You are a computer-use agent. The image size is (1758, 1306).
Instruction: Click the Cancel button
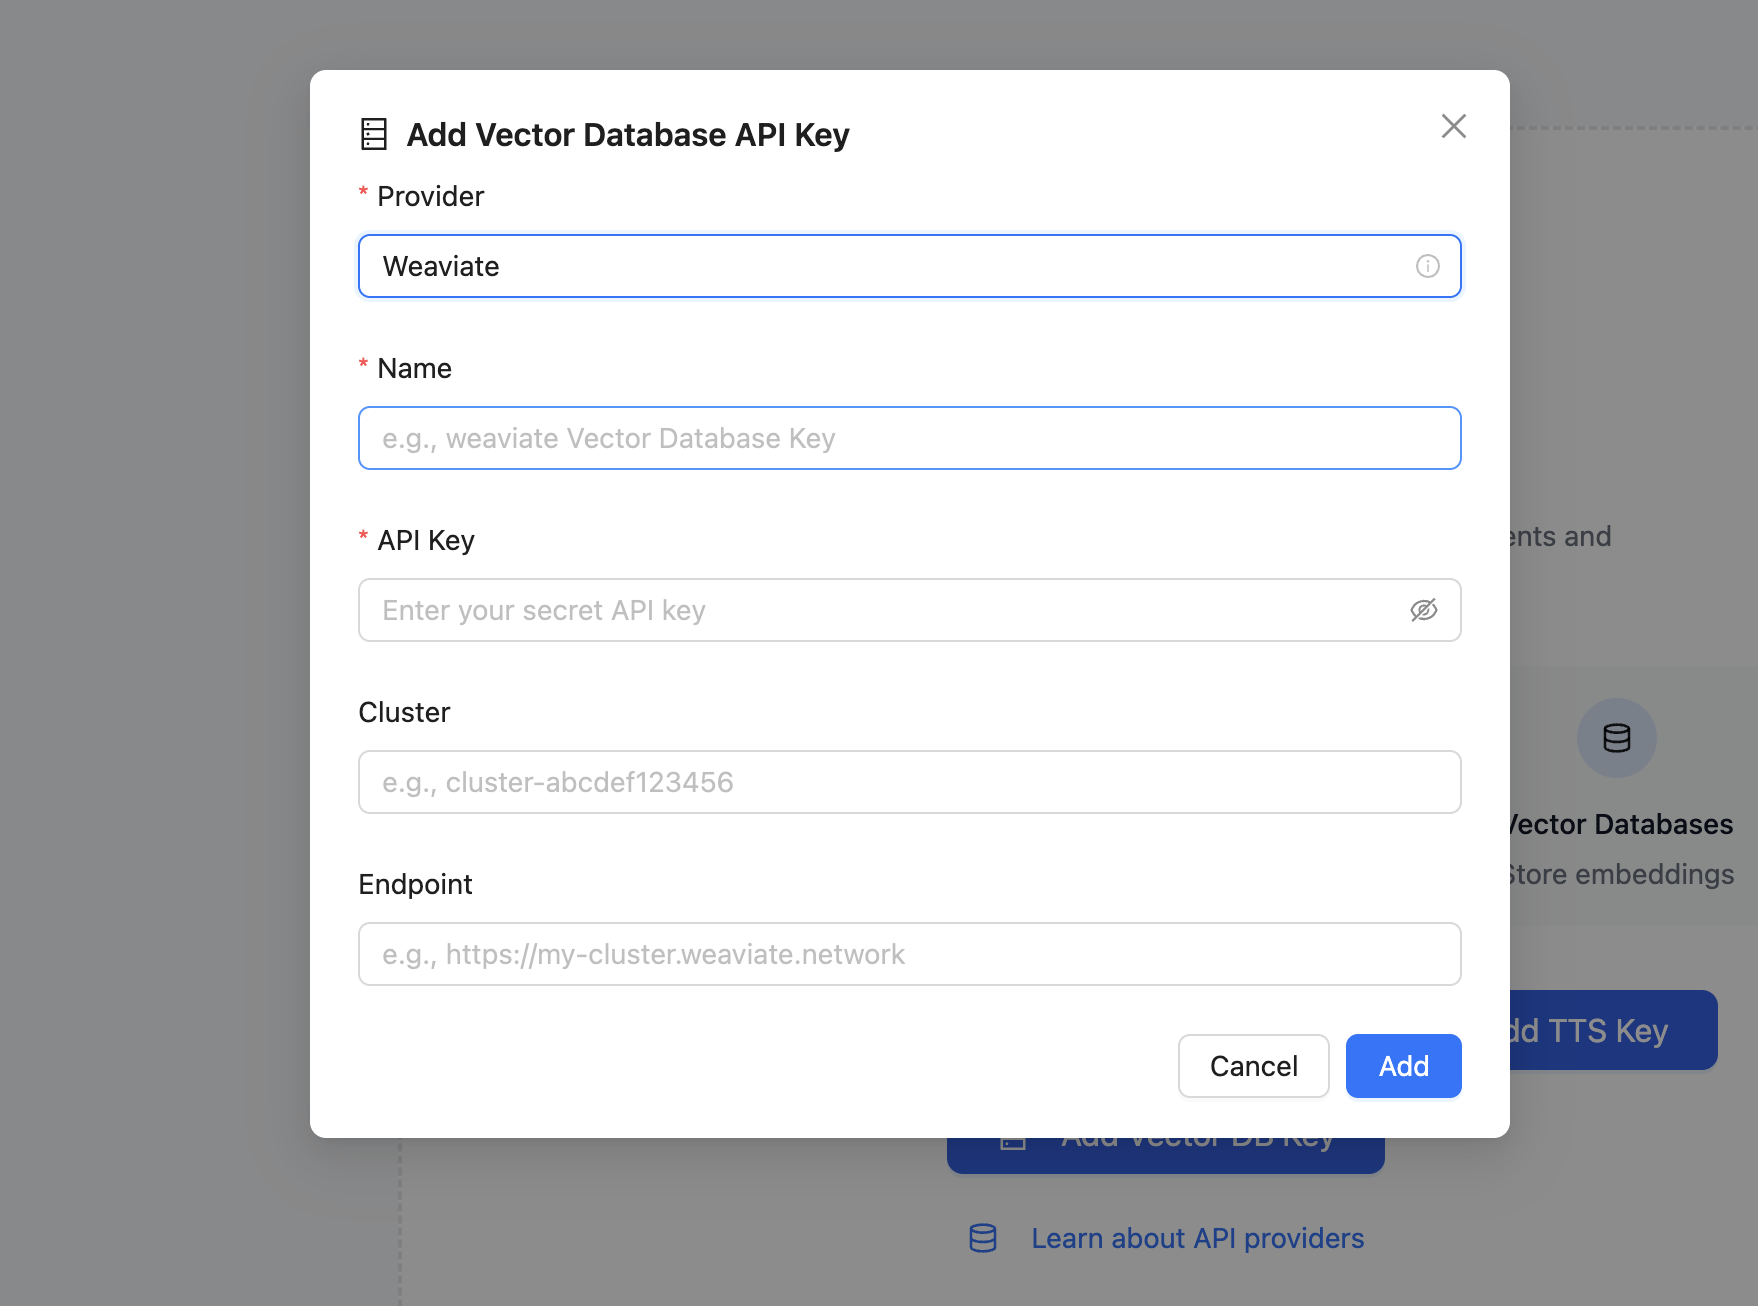1253,1066
